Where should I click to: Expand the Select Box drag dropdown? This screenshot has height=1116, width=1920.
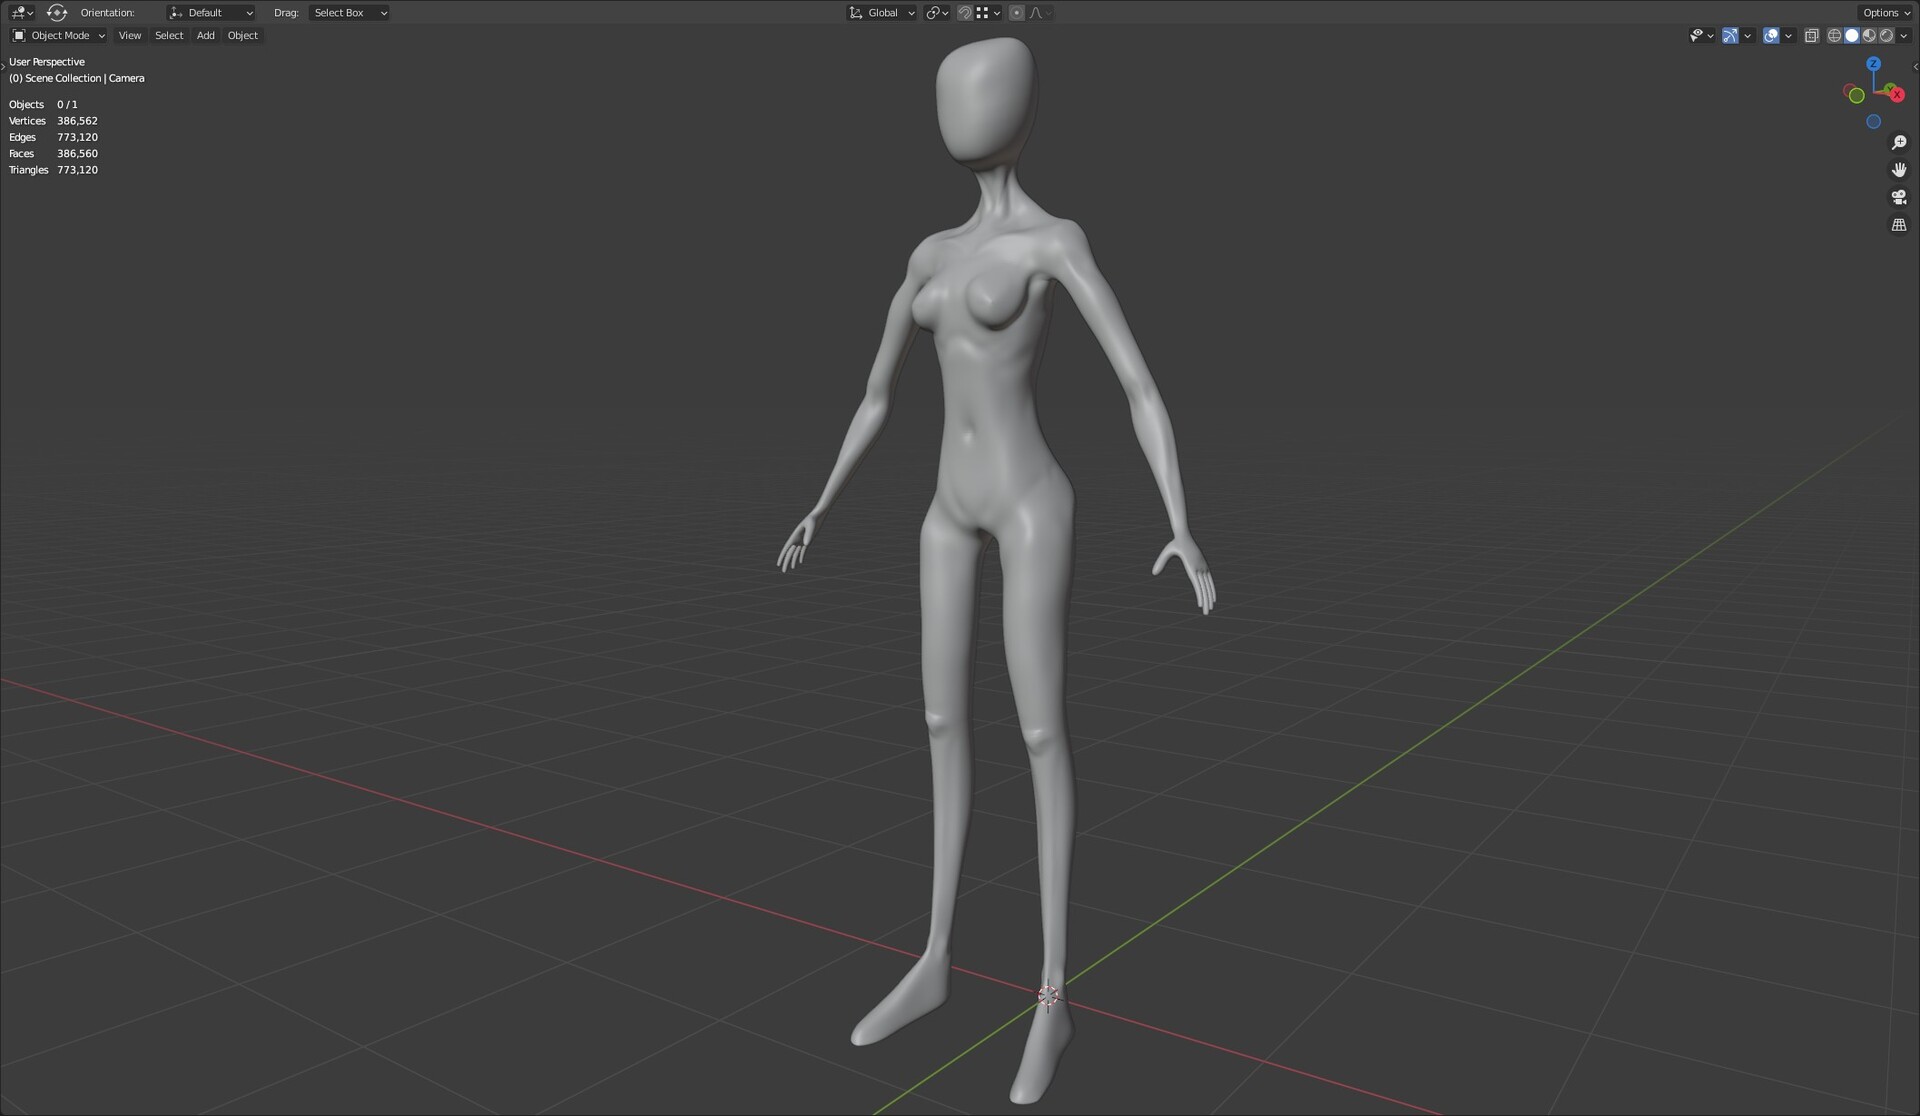pos(349,13)
